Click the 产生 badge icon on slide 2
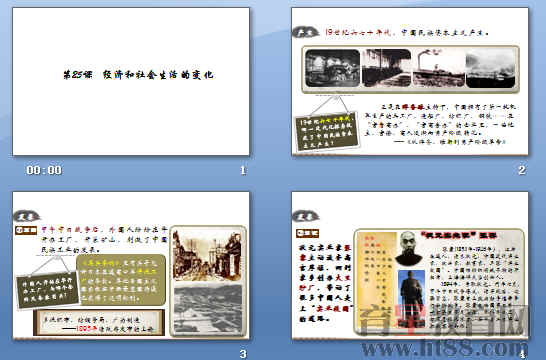 pyautogui.click(x=305, y=32)
